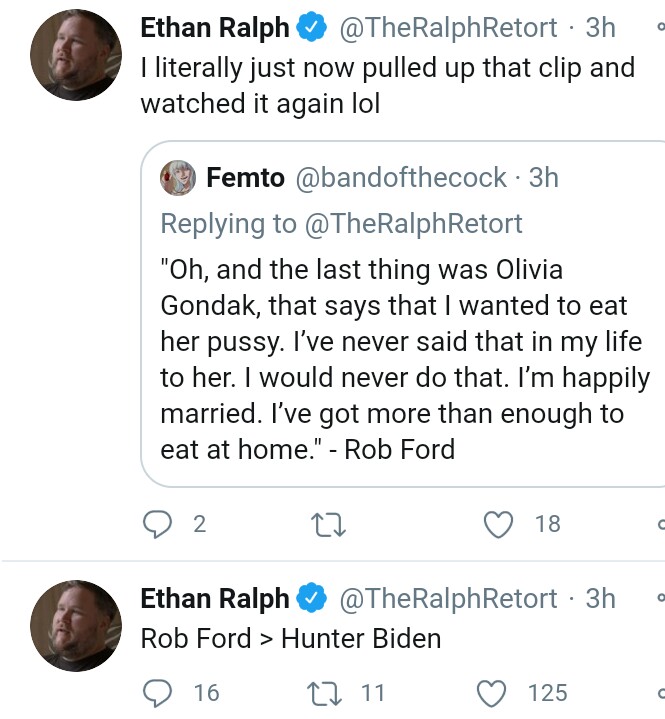Open share icon on second tweet
Viewport: 665px width, 719px height.
[x=661, y=693]
